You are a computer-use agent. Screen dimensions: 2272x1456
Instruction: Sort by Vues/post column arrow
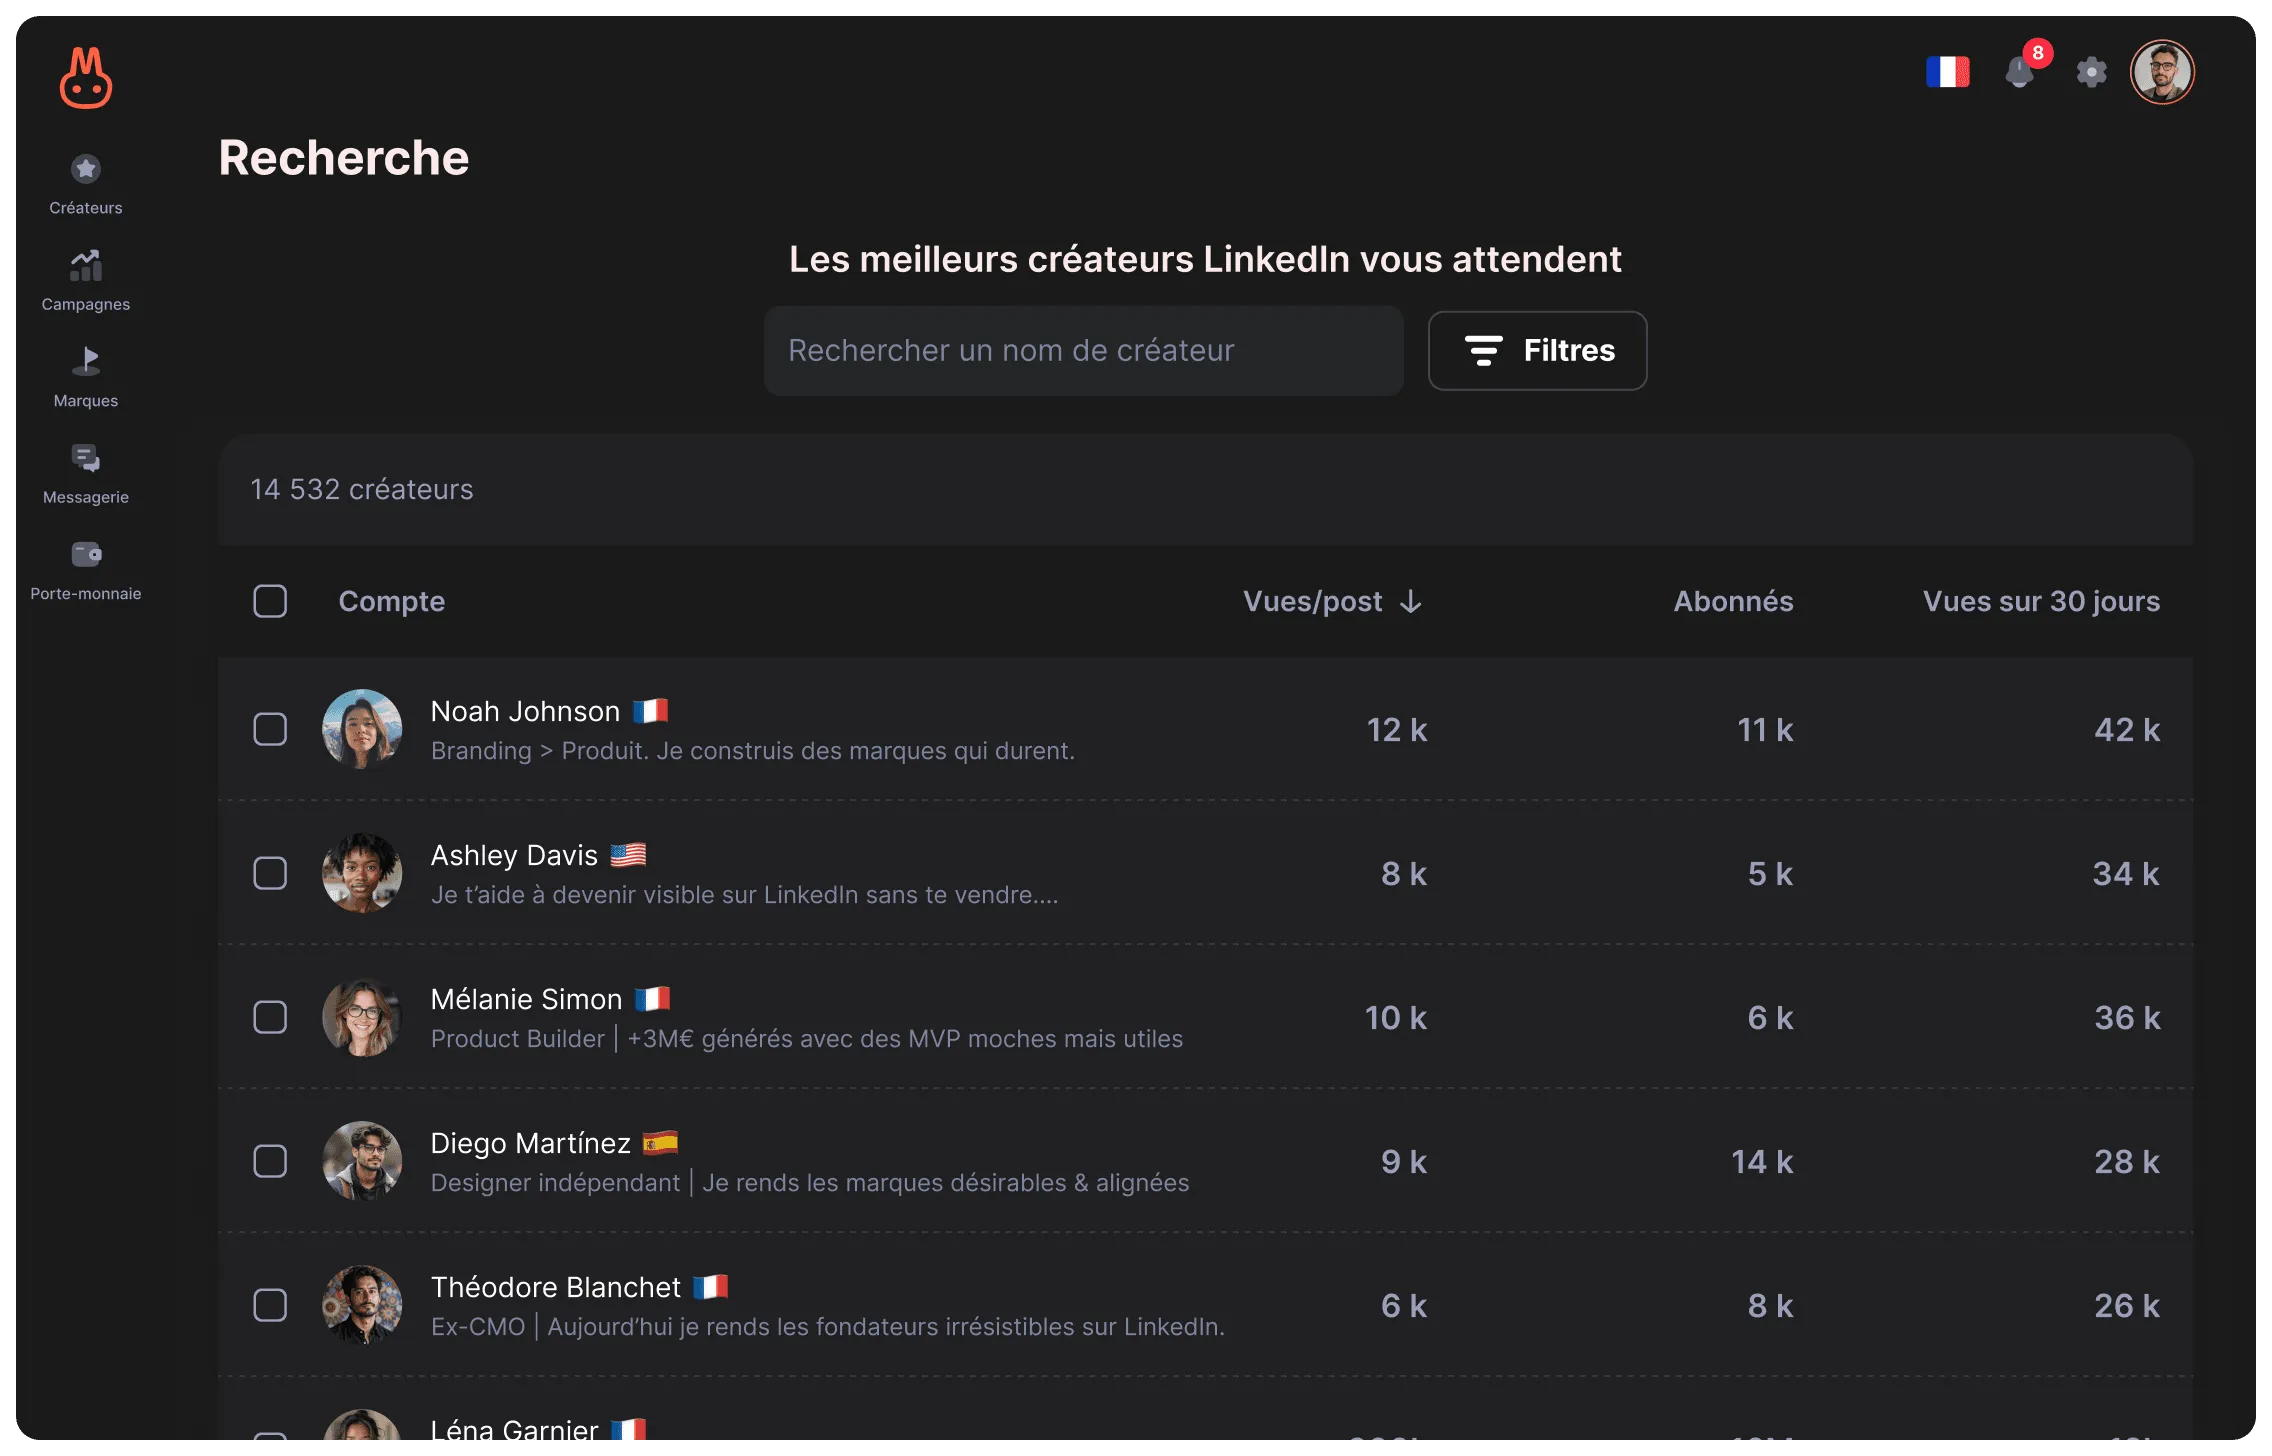click(x=1411, y=601)
